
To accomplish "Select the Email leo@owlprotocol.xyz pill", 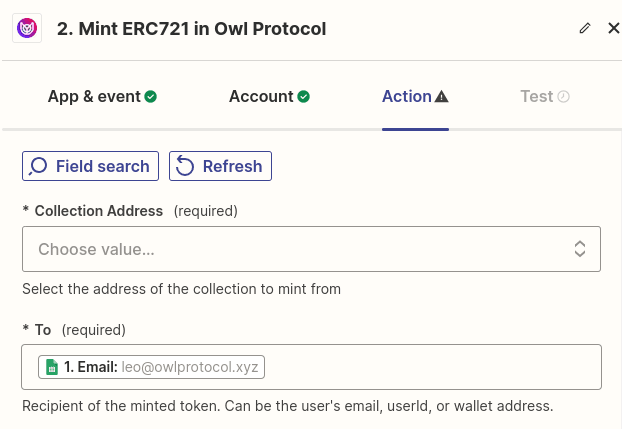I will (151, 367).
